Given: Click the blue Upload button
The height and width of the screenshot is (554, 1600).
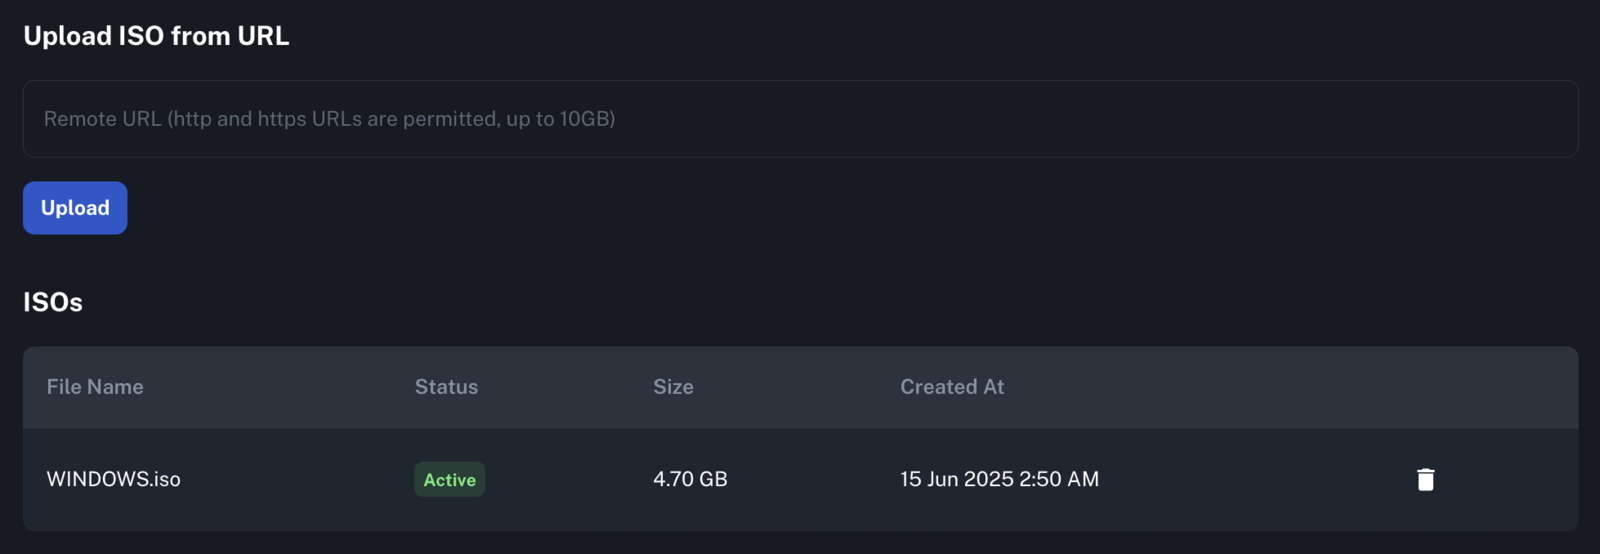Looking at the screenshot, I should [x=75, y=208].
